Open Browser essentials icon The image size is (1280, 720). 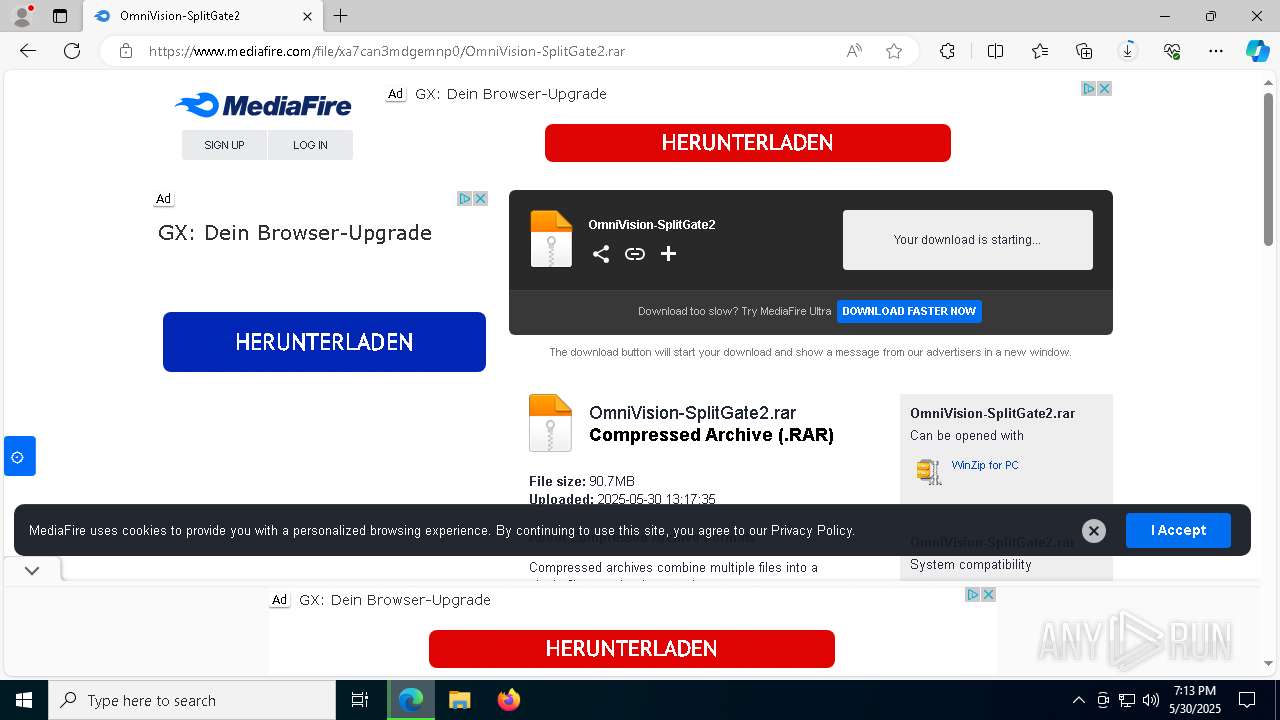pos(1172,51)
